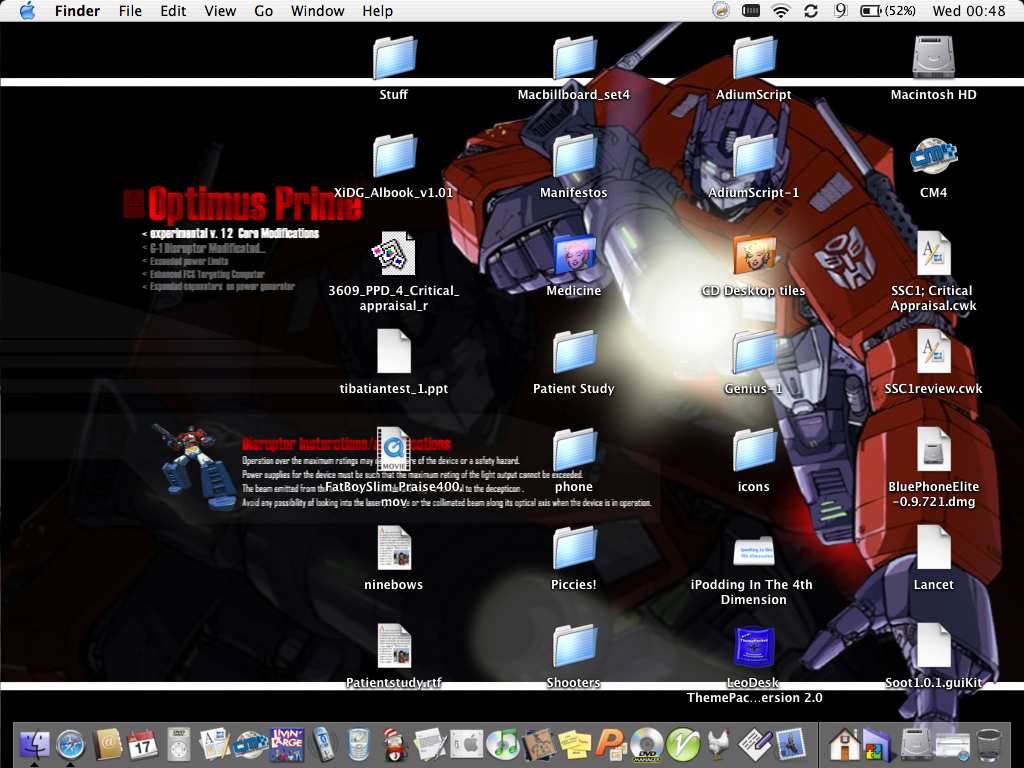Launch iTunes from the dock

[x=502, y=743]
